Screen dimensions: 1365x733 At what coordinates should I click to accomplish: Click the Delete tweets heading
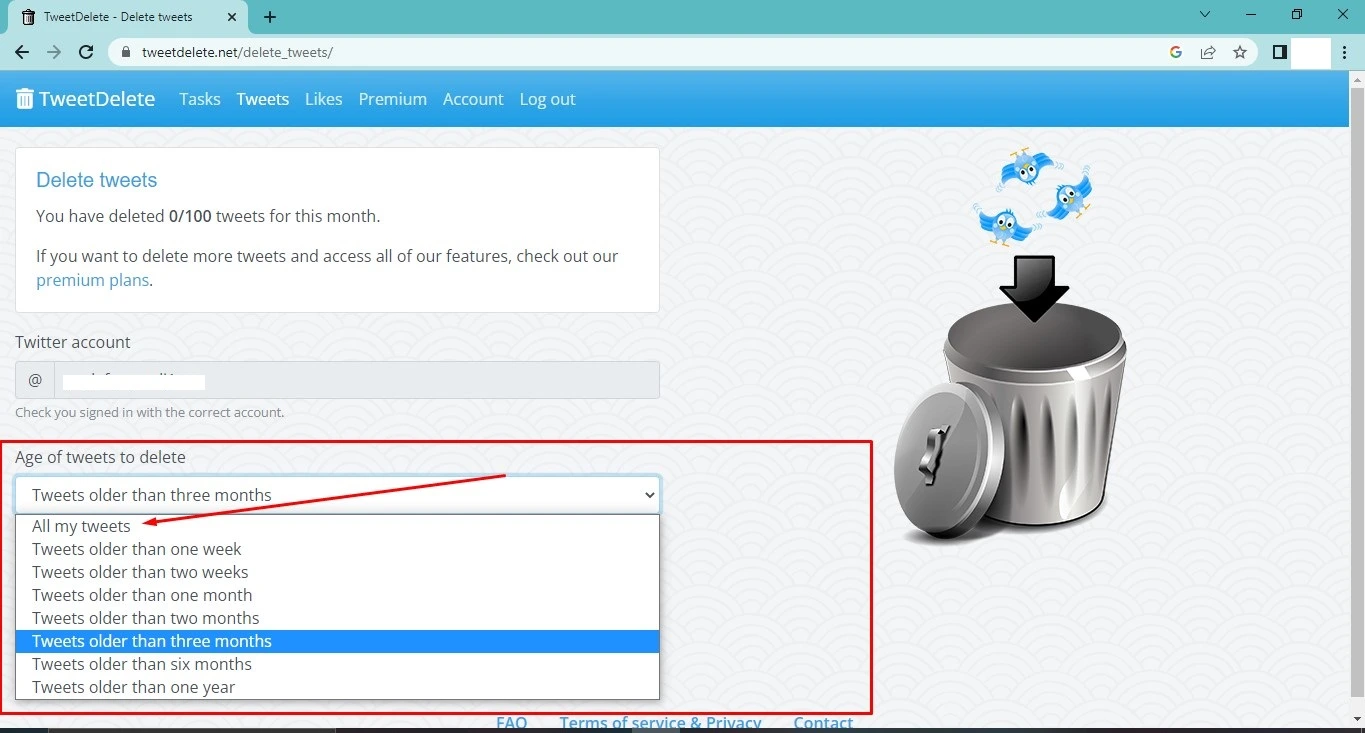click(97, 180)
